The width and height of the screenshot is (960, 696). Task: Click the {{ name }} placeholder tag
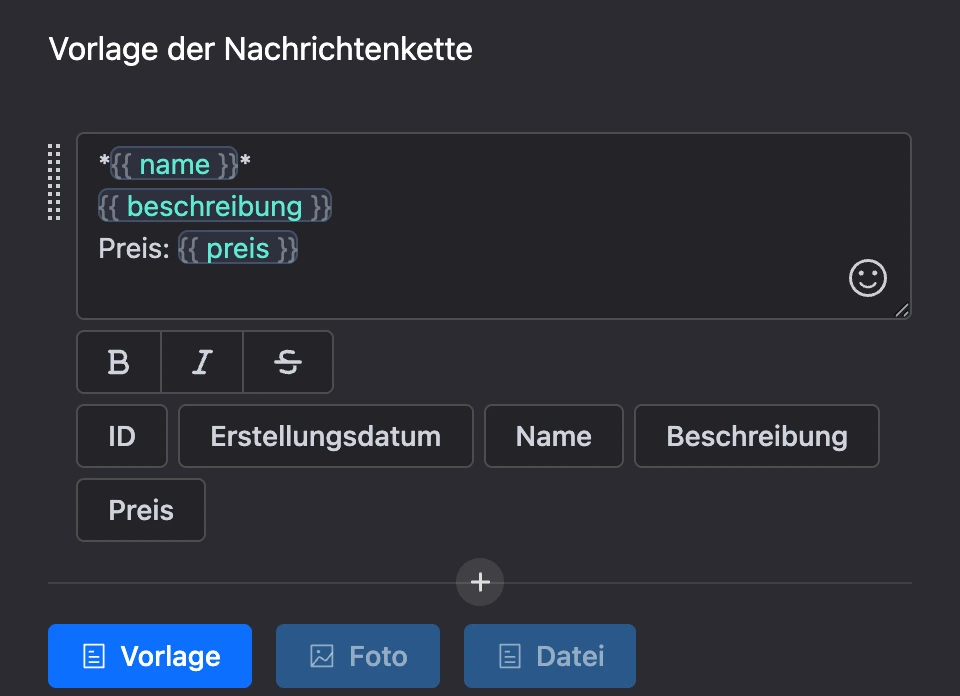coord(174,164)
